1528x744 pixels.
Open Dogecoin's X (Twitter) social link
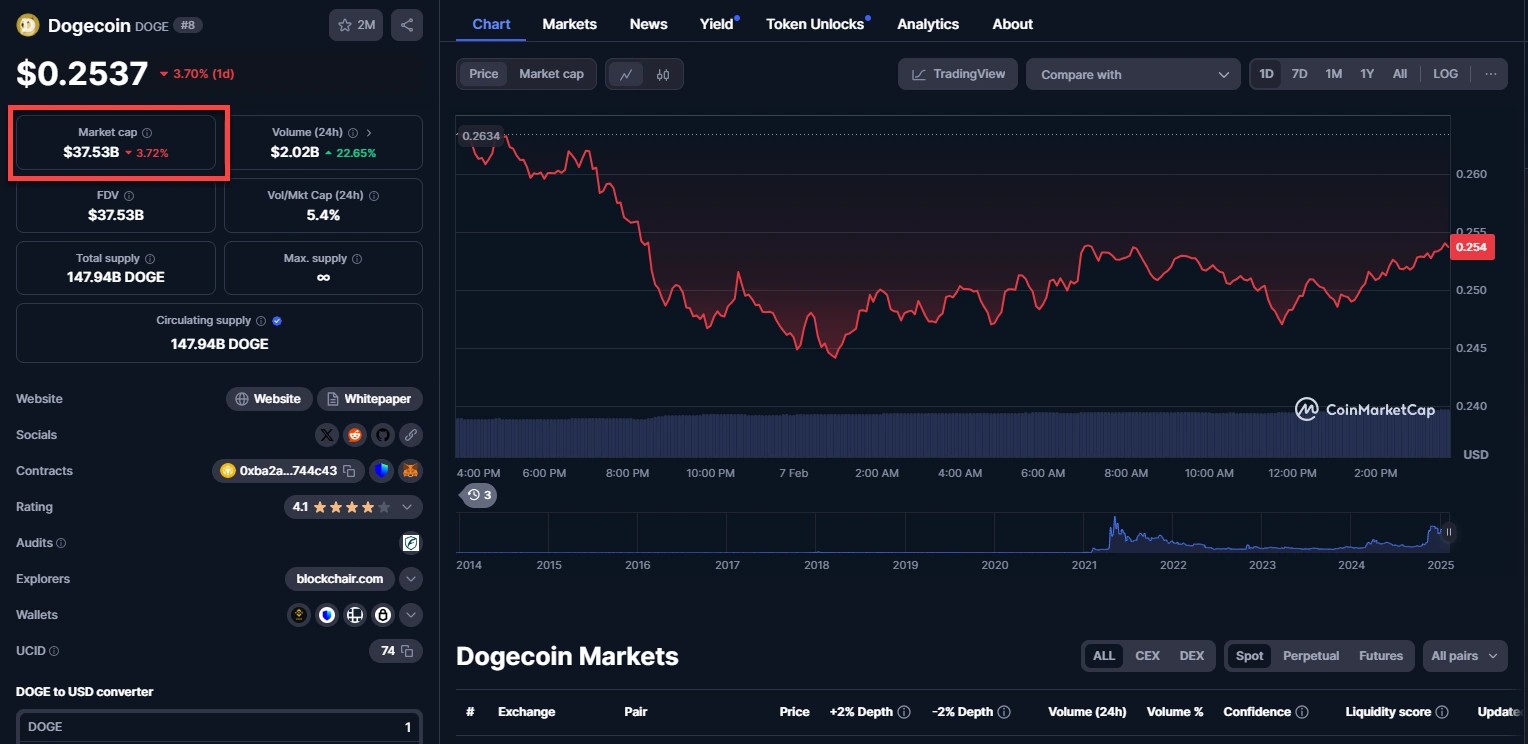tap(327, 435)
